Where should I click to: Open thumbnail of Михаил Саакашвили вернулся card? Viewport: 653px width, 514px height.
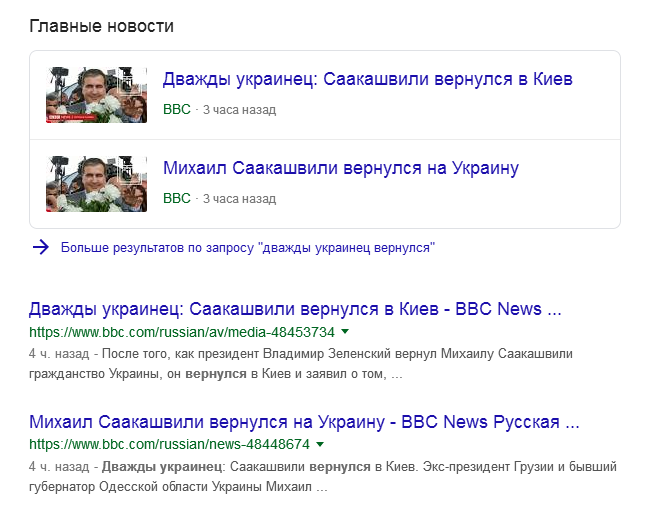(x=97, y=184)
